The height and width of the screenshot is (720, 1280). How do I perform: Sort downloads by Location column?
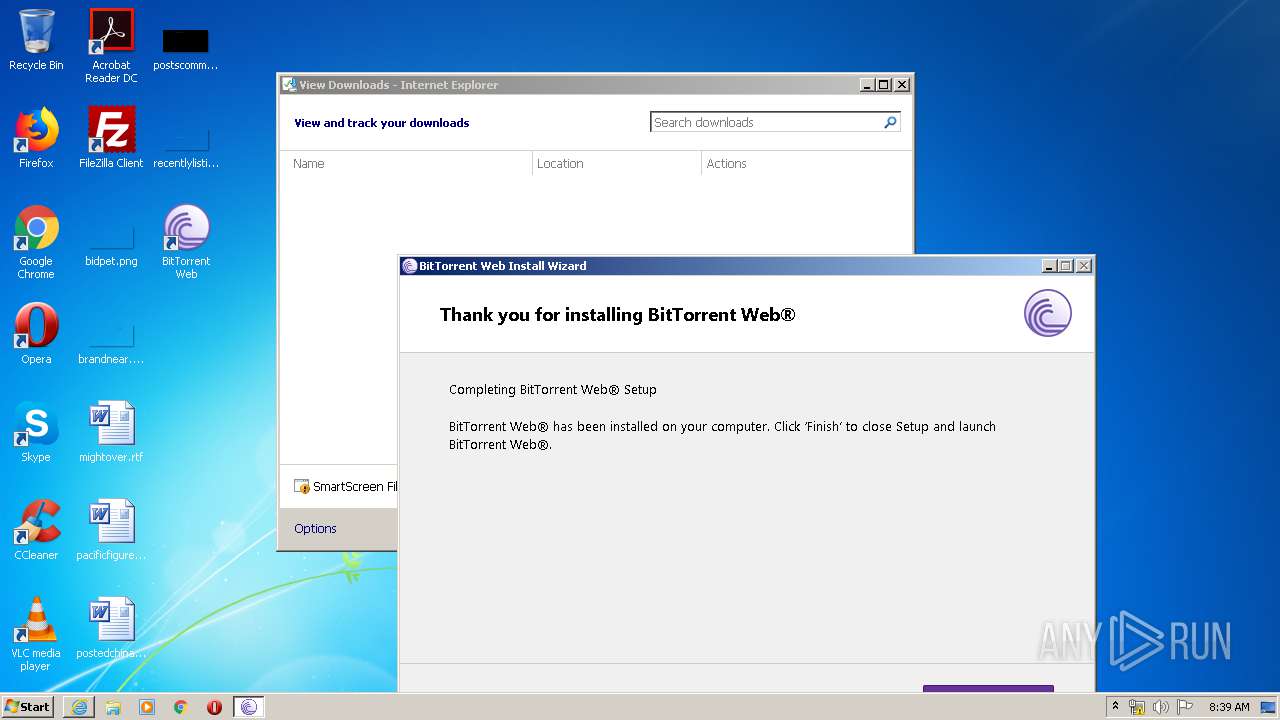[617, 163]
